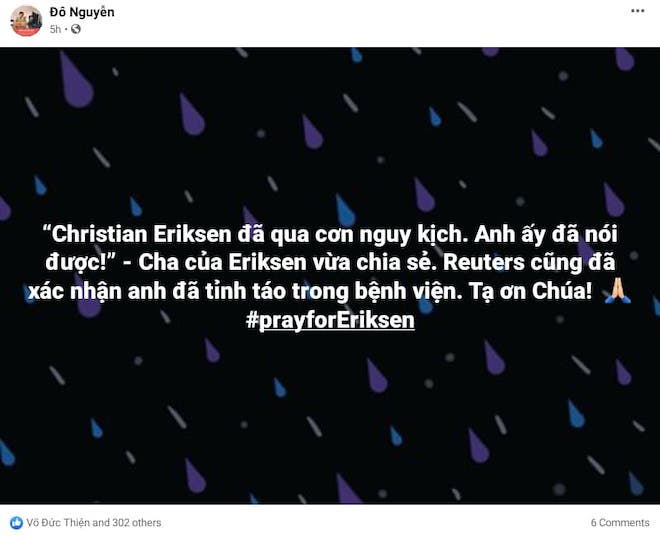
Task: Open the post options three-dot menu
Action: (x=637, y=11)
